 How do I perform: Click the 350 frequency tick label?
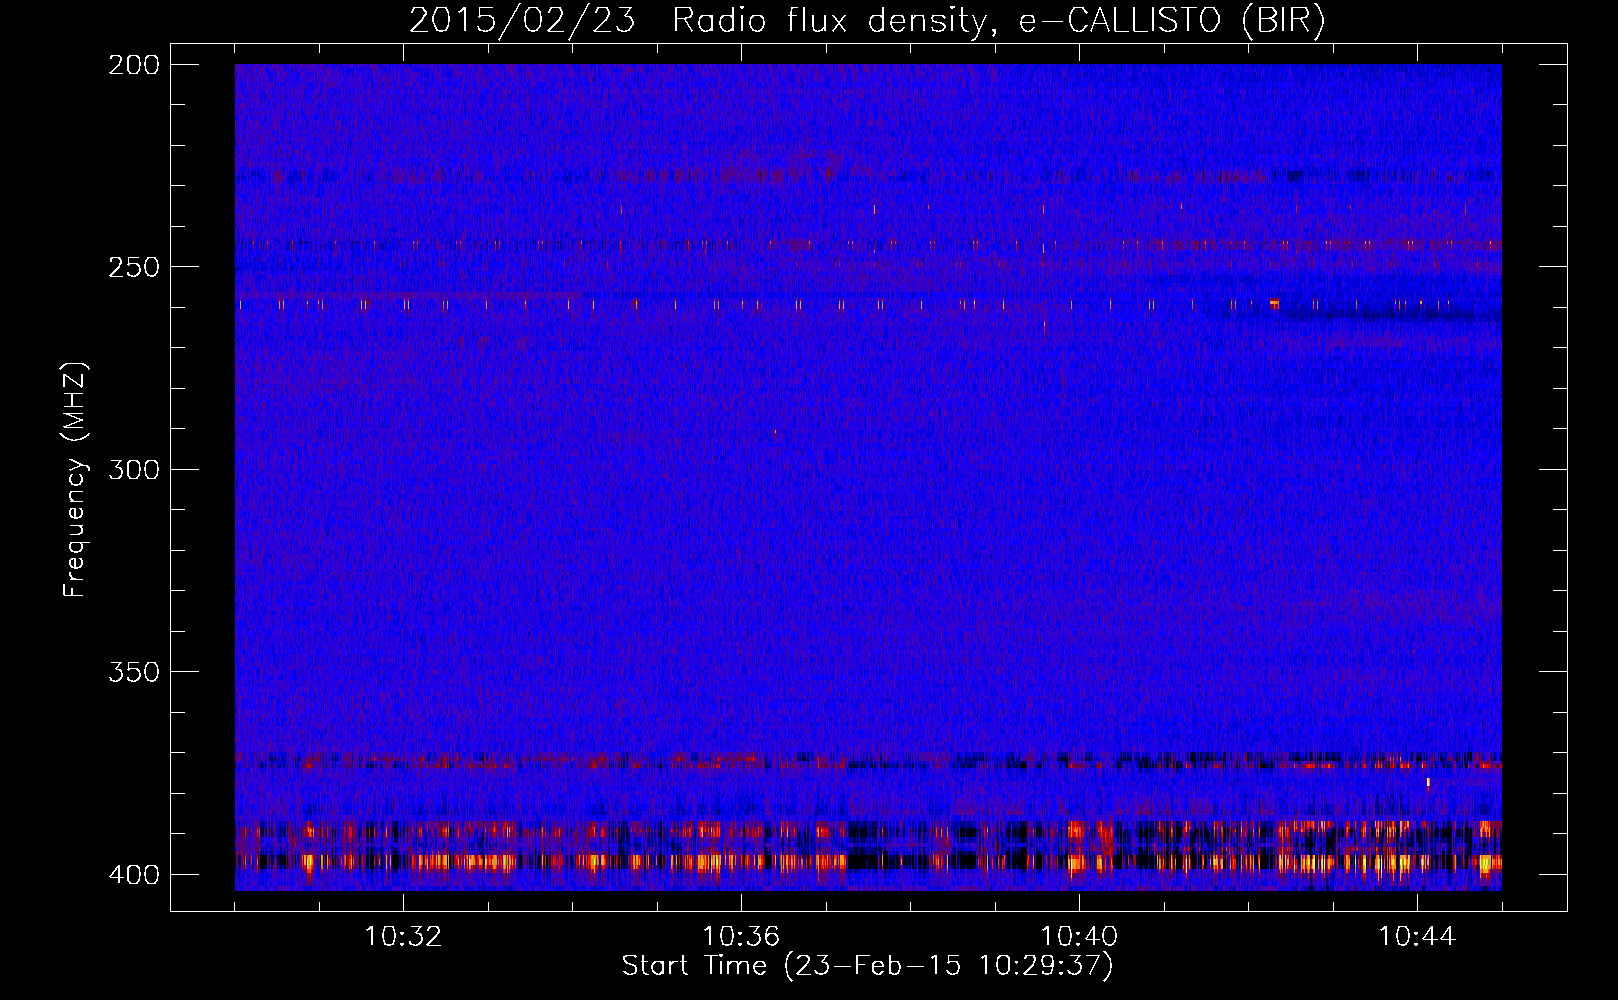[x=134, y=672]
